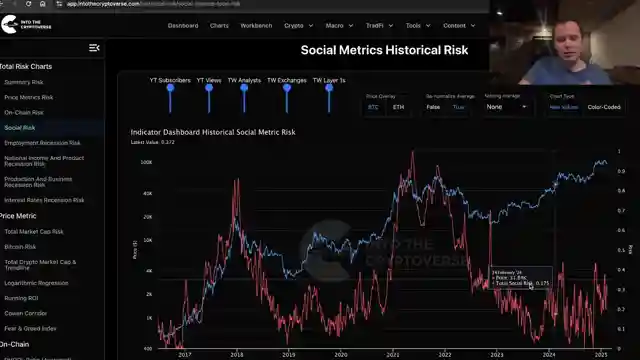
Task: Open Bitcoin Risk chart
Action: tap(20, 247)
